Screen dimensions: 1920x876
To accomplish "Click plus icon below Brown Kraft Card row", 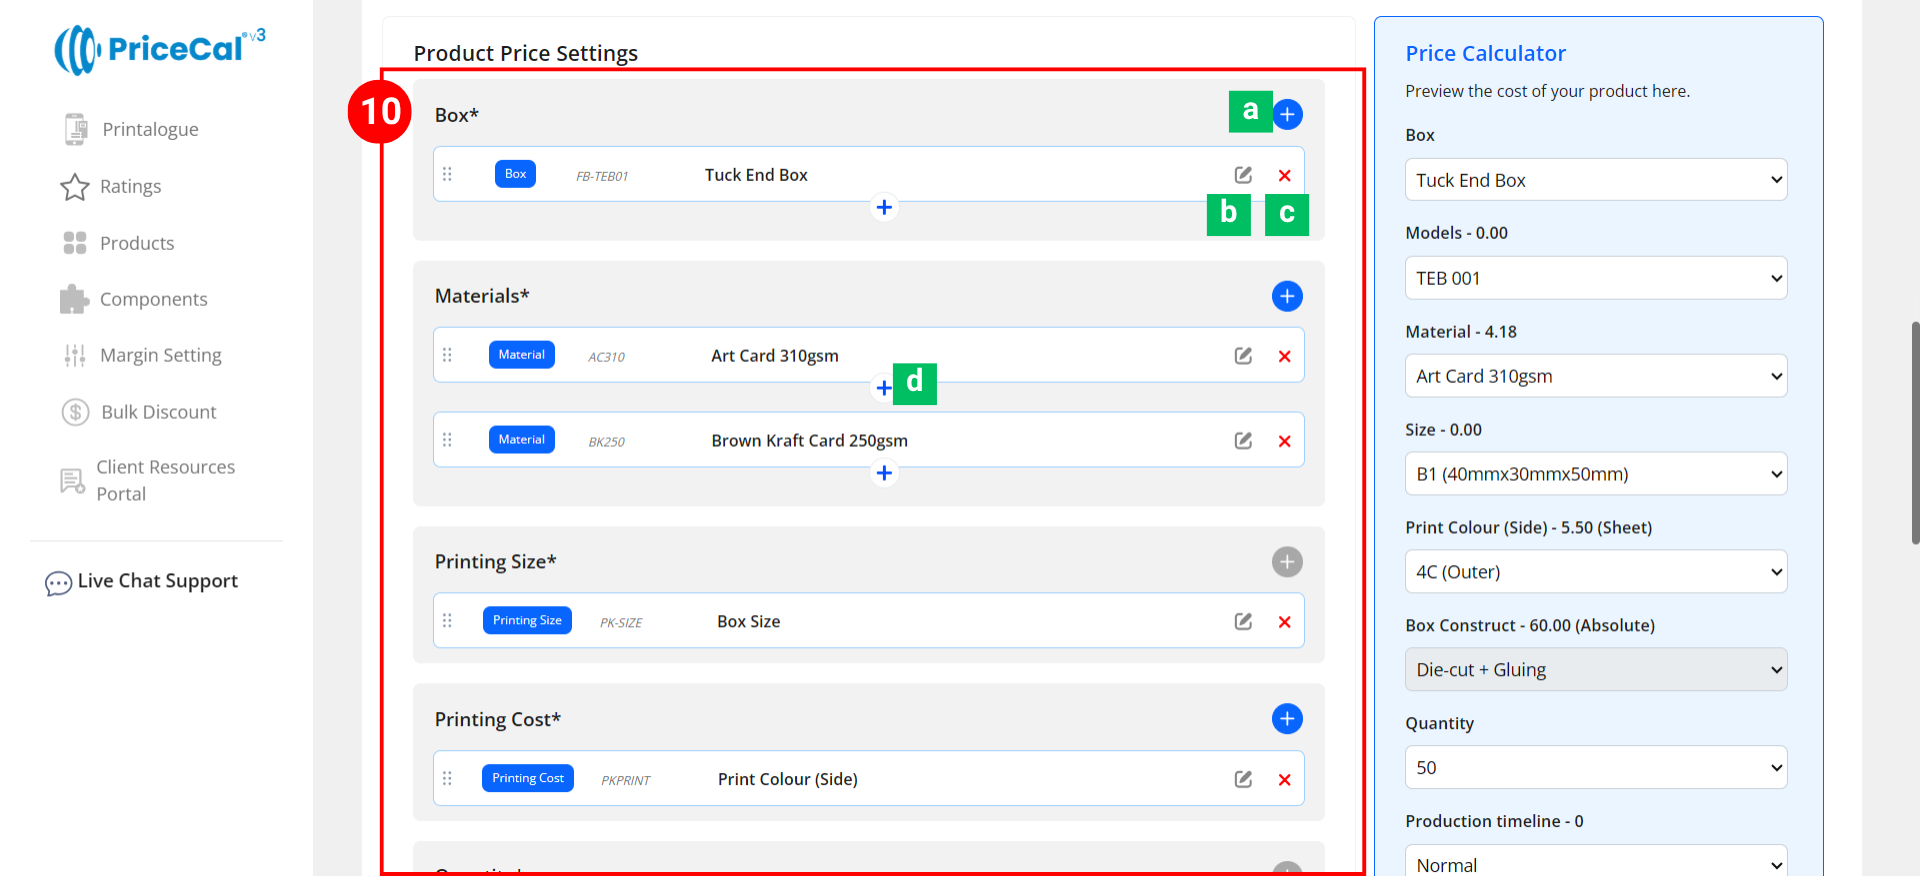I will point(884,473).
